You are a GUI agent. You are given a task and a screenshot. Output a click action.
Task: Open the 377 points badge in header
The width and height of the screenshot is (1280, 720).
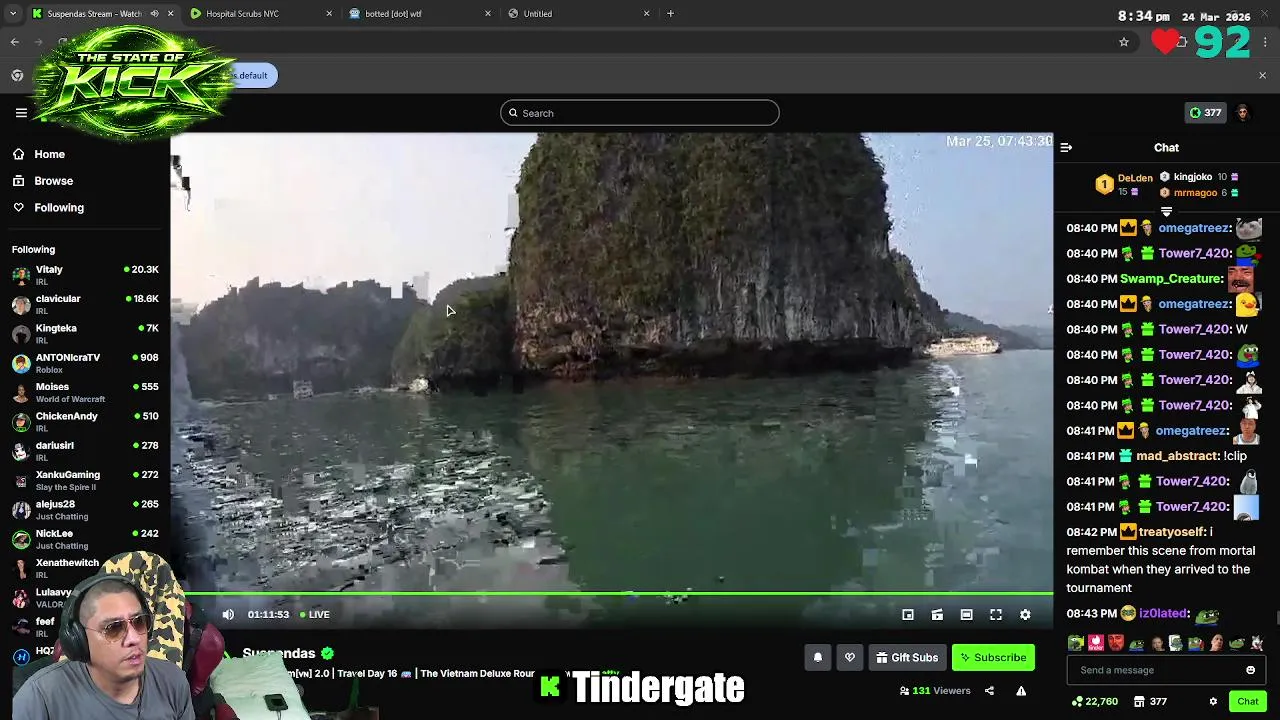tap(1205, 113)
